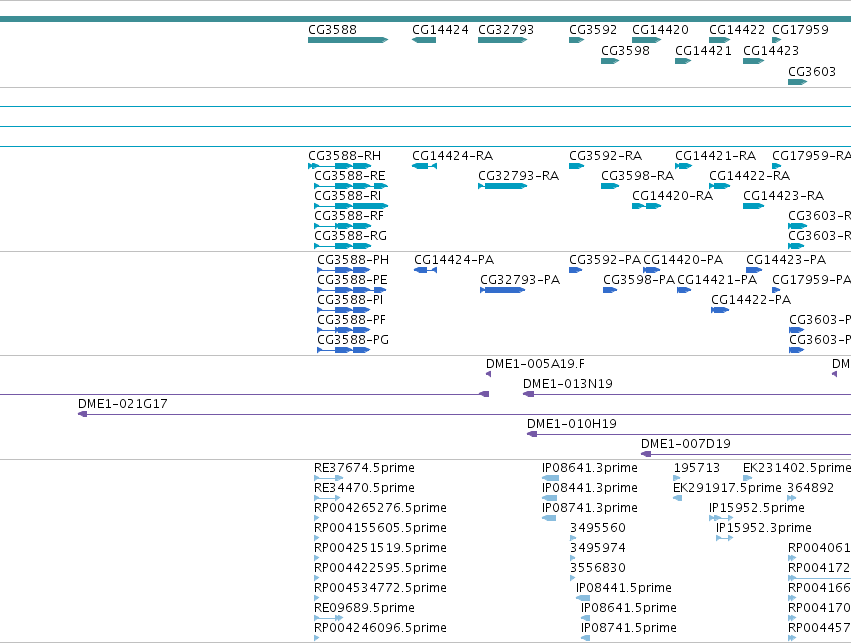Click EST IP08441.3prime
The image size is (851, 643).
click(x=589, y=488)
